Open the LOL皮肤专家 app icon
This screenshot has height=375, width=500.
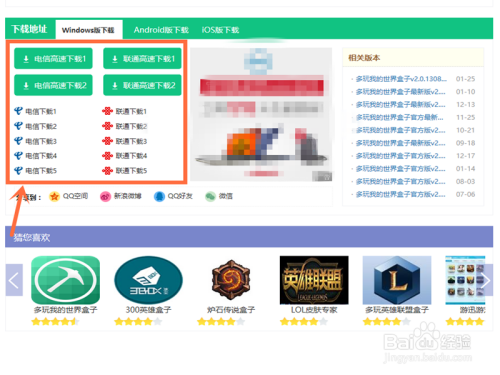tap(314, 280)
